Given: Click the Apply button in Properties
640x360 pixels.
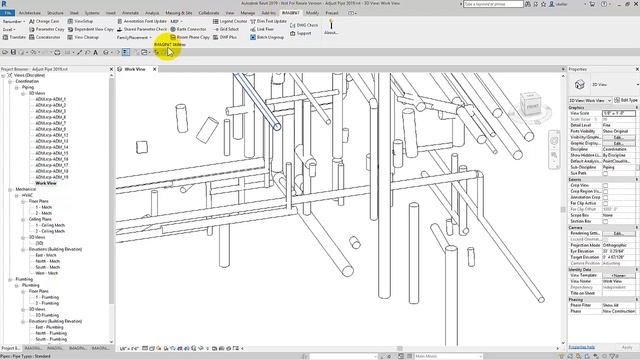Looking at the screenshot, I should tap(627, 347).
